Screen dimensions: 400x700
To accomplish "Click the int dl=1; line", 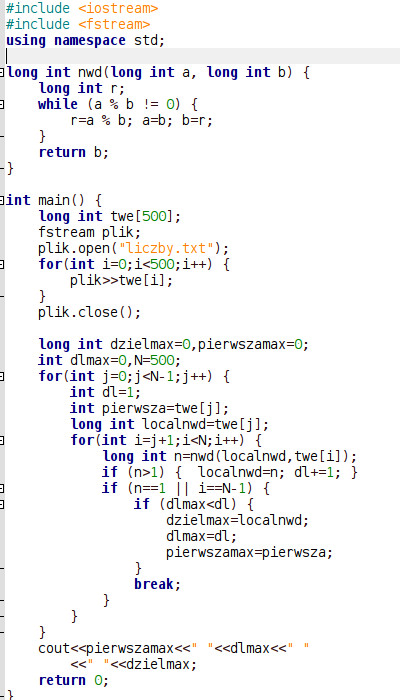I will (105, 392).
